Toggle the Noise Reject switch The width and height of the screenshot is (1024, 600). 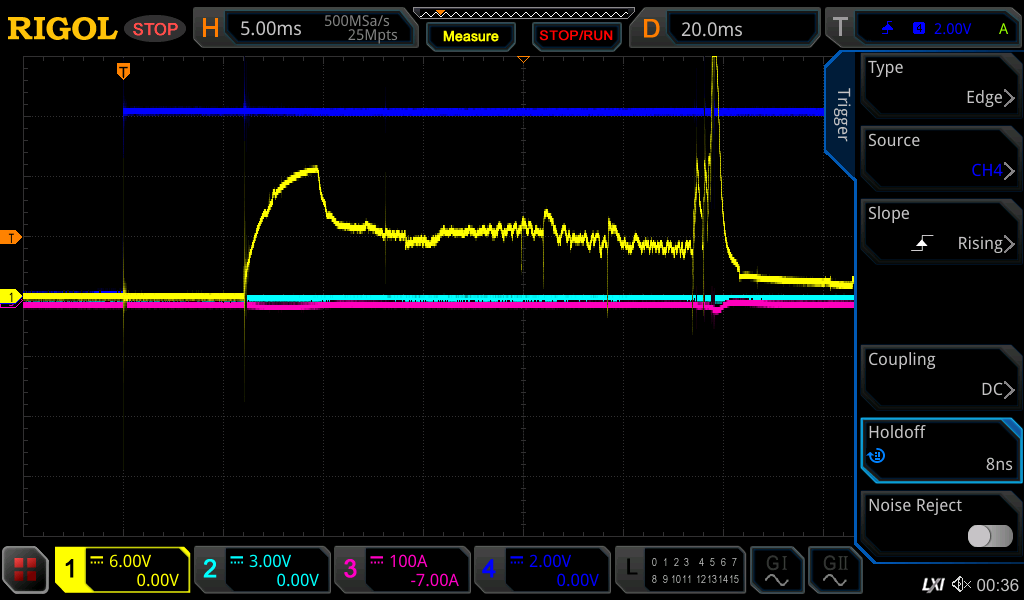[x=989, y=536]
